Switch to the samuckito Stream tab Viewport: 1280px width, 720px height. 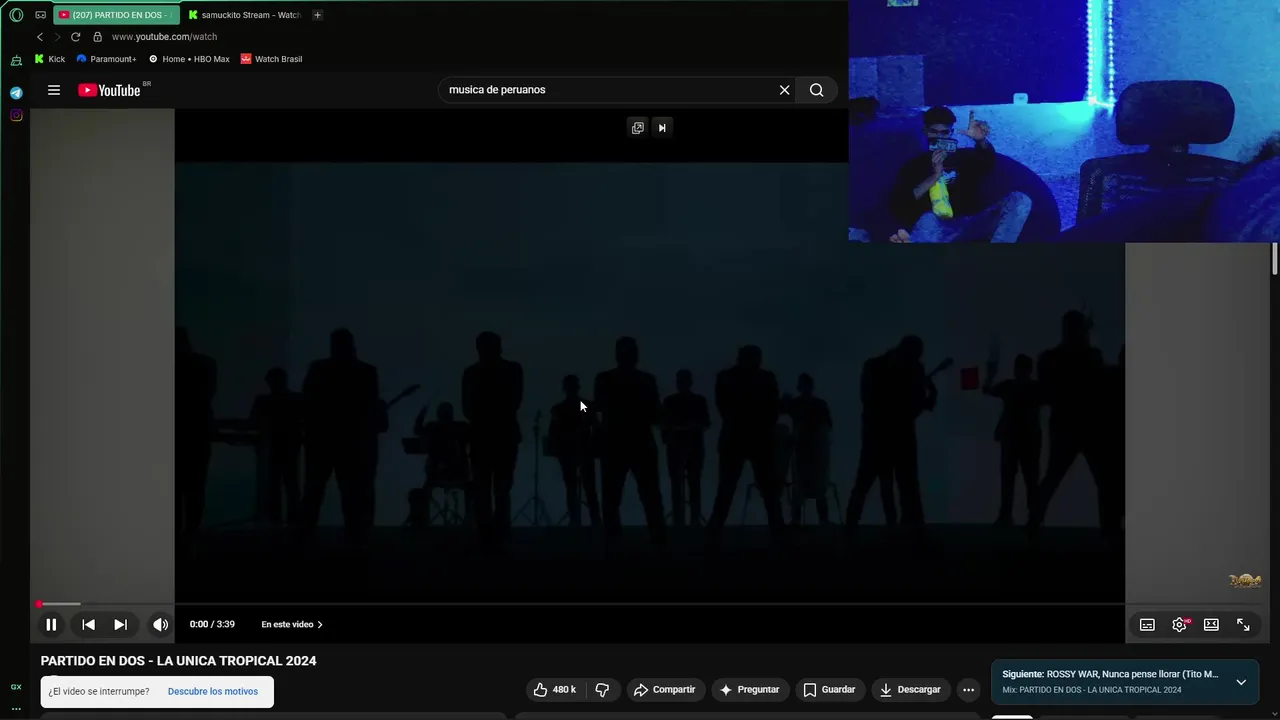coord(244,15)
